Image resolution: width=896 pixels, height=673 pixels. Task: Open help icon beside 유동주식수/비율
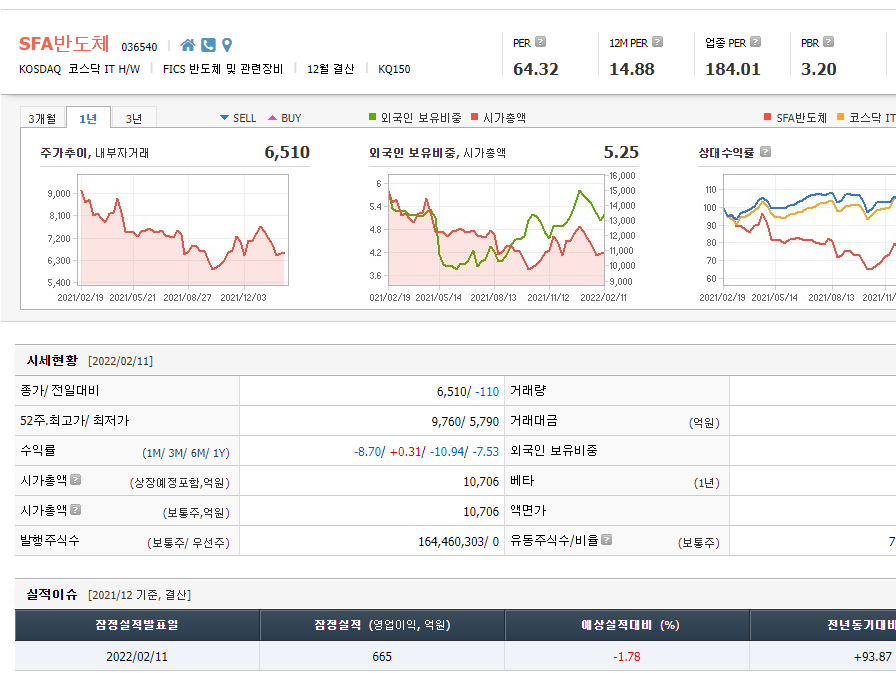[x=607, y=539]
